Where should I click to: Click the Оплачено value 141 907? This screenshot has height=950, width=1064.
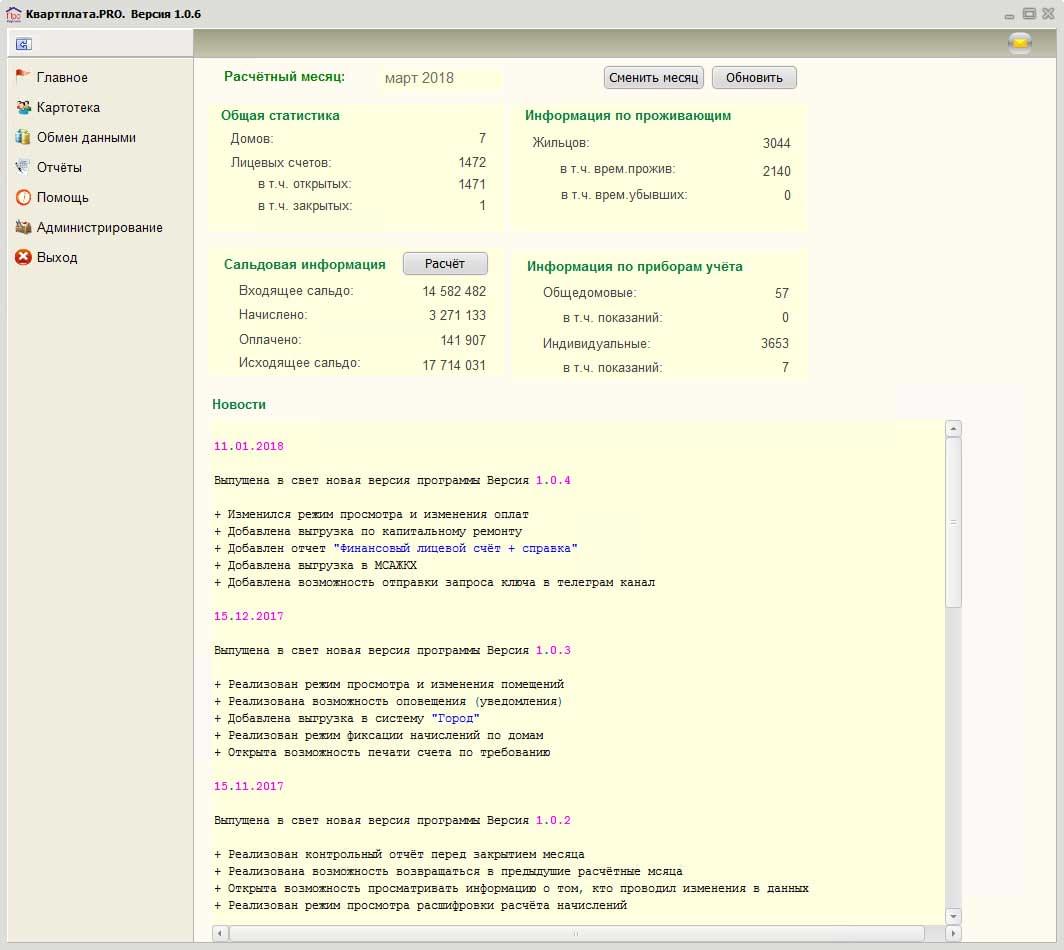[463, 340]
